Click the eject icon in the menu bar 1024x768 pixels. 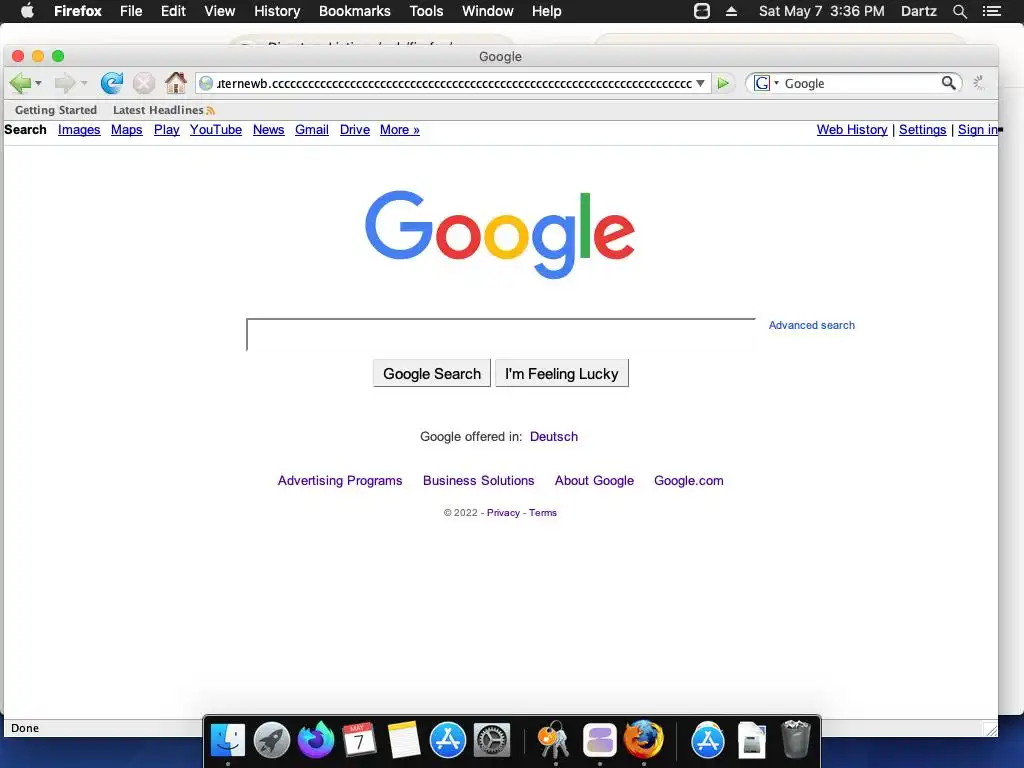point(731,11)
